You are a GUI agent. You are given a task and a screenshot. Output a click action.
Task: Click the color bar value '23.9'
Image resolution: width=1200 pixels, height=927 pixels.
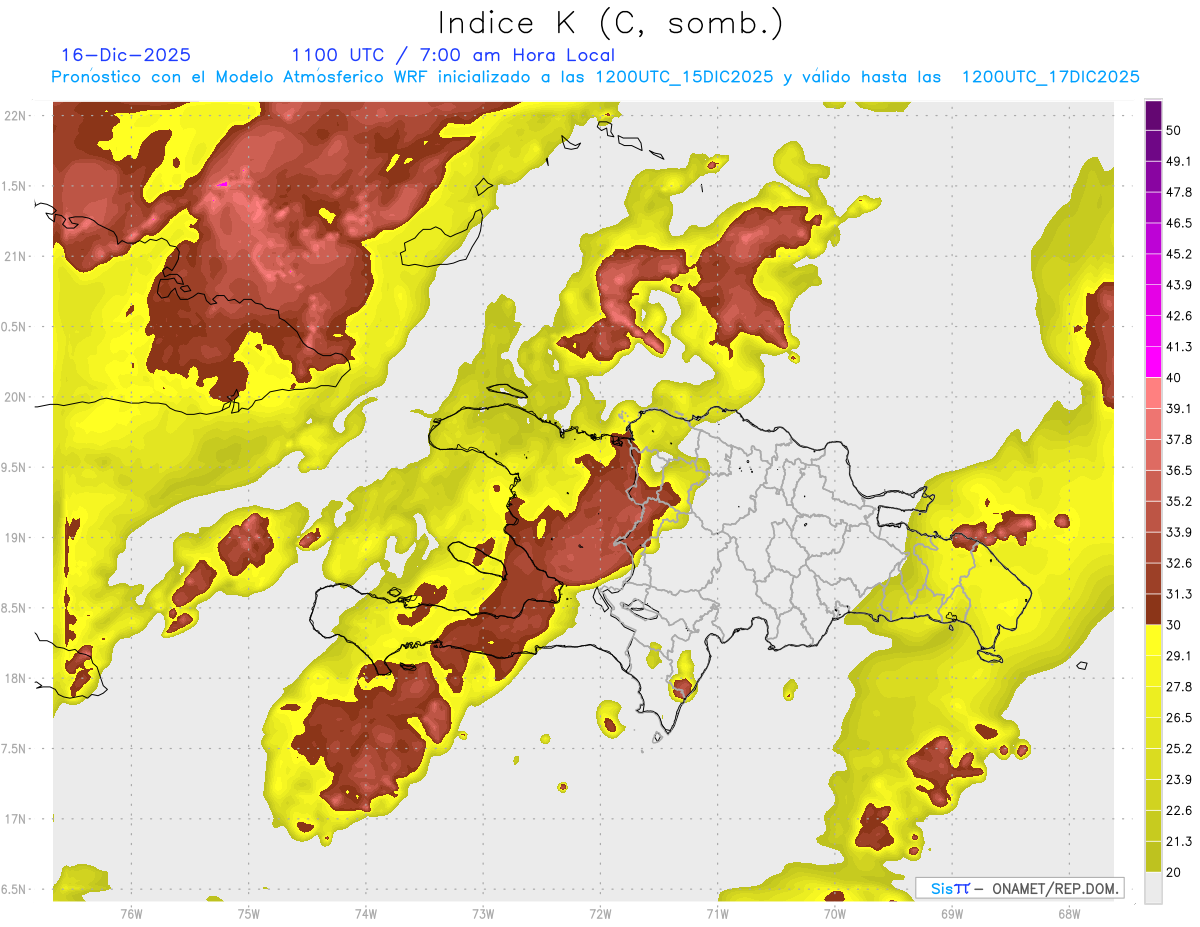tap(1179, 780)
